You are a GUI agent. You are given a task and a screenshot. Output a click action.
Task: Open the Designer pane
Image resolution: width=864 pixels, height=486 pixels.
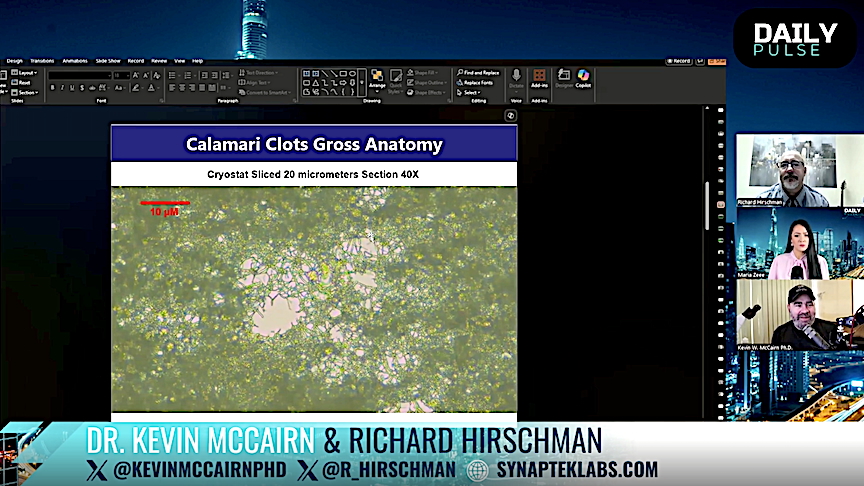pos(564,77)
